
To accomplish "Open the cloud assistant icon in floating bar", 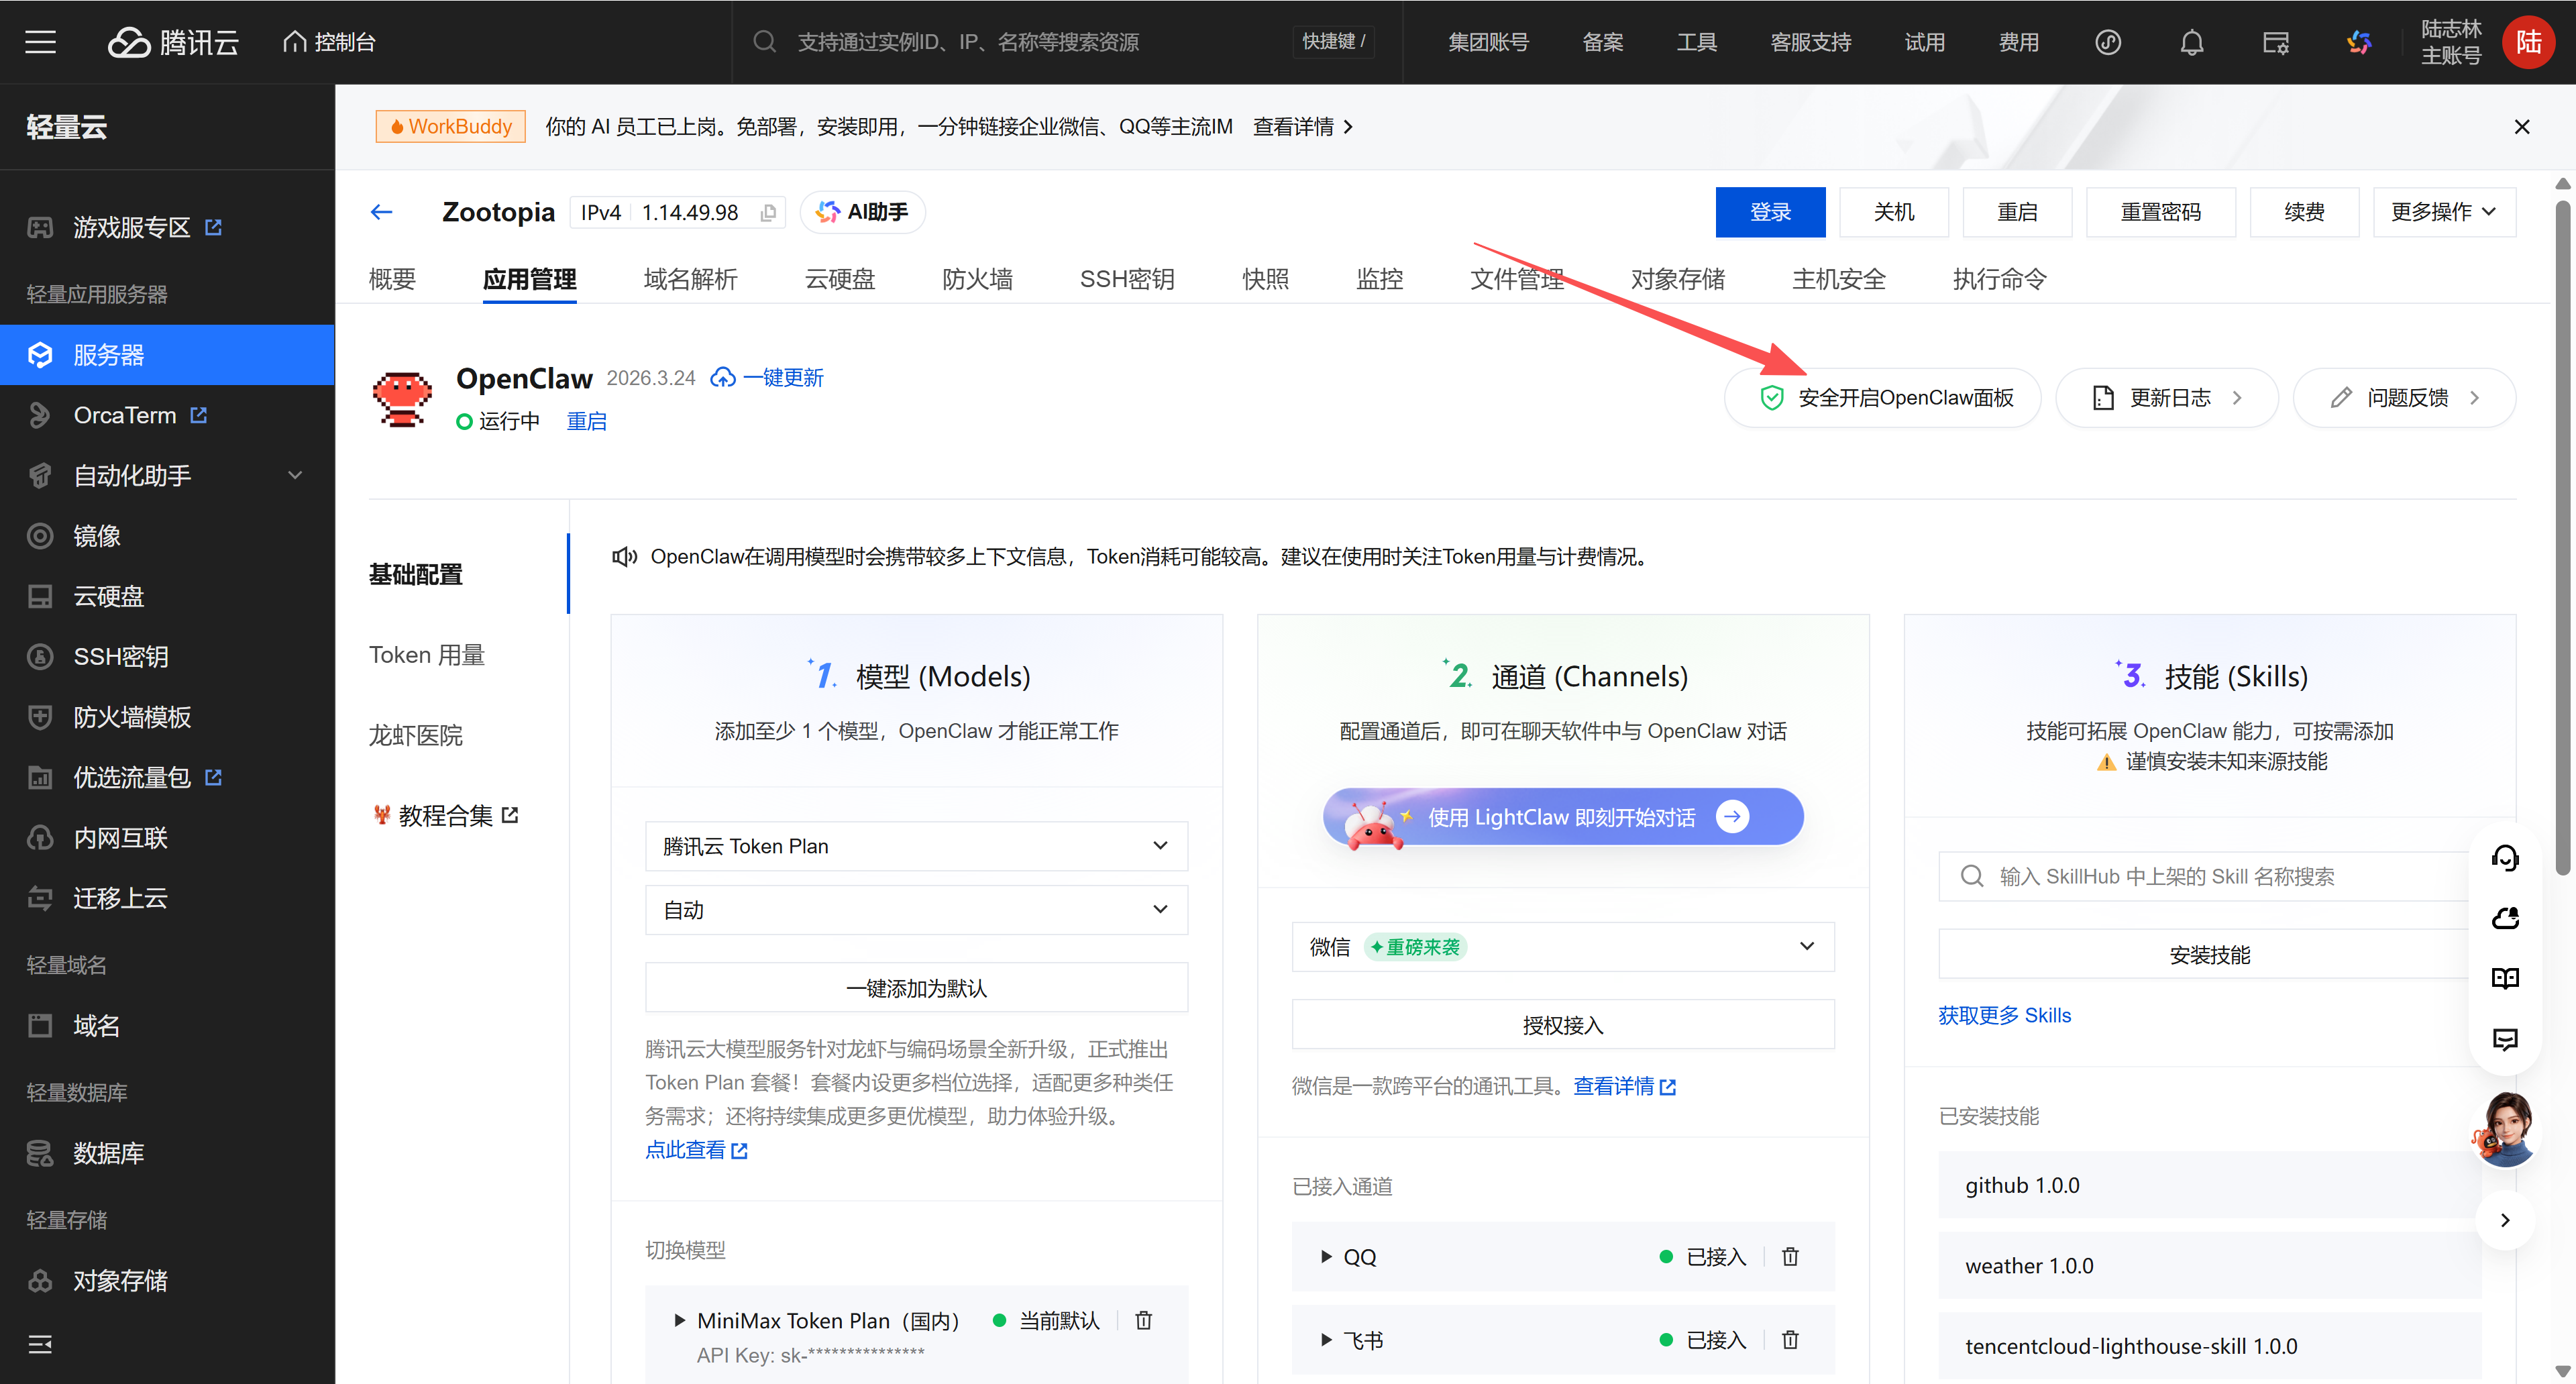I will click(x=2505, y=918).
